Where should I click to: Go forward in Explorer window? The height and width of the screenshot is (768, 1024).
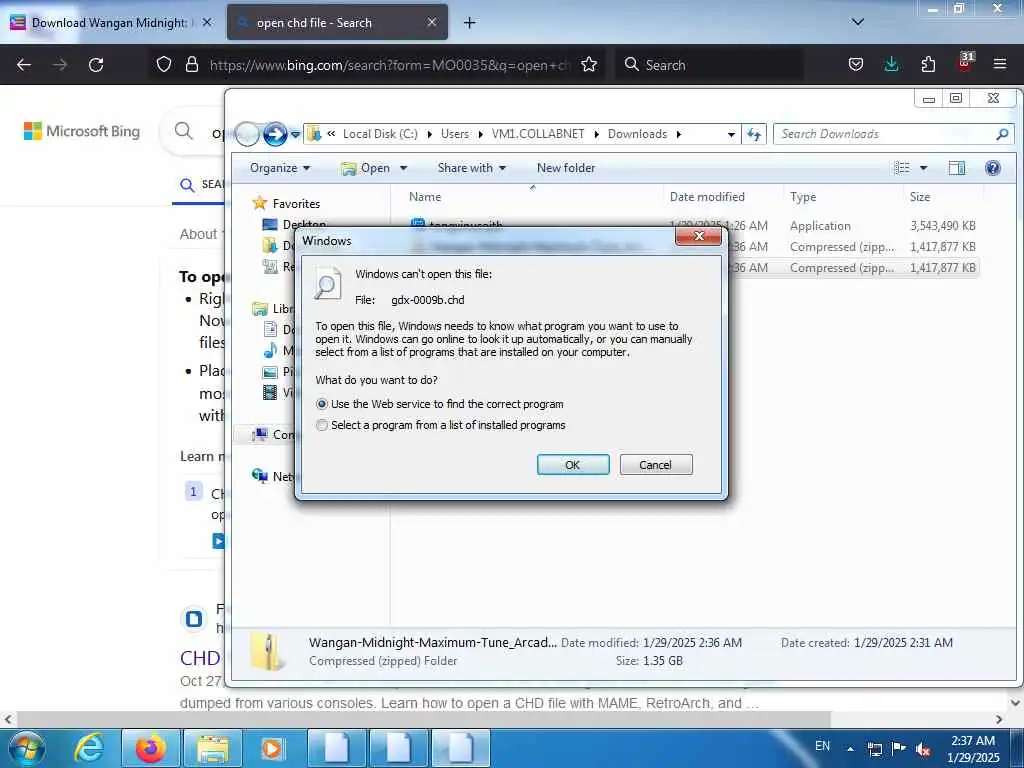(x=275, y=134)
